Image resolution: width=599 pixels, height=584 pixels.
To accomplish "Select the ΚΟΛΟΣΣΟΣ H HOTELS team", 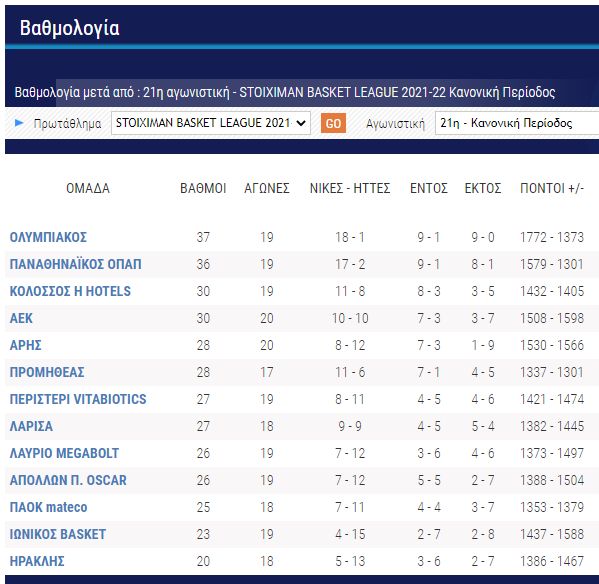I will coord(70,291).
